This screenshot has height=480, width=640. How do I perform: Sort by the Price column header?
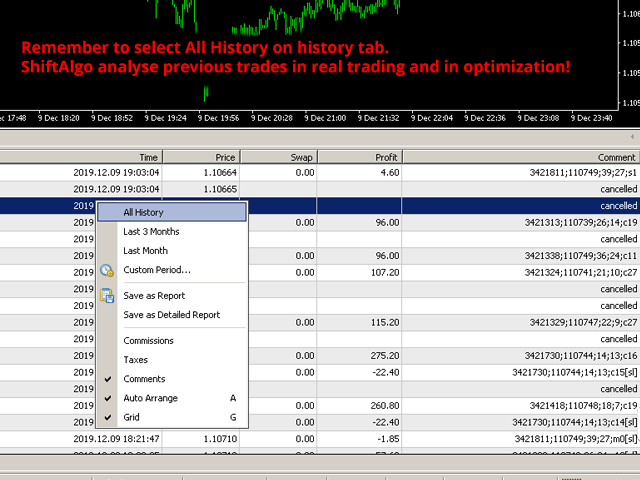[x=202, y=157]
